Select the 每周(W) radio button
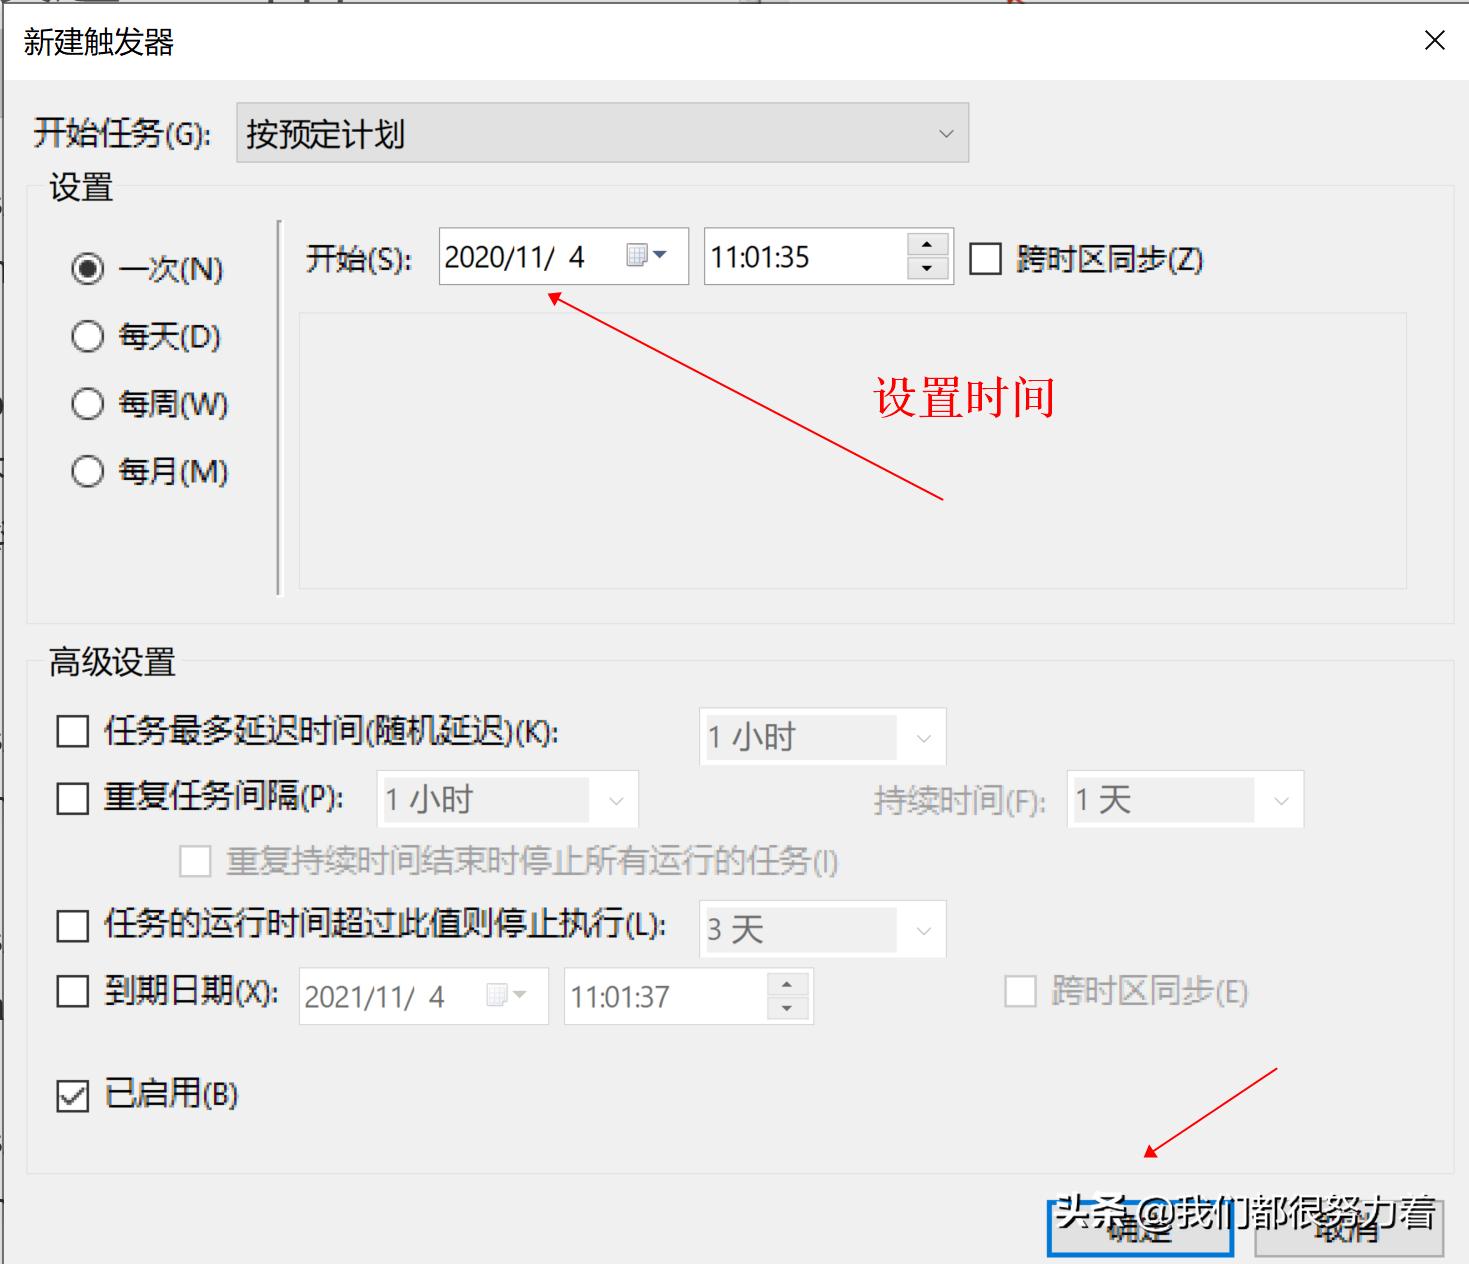 click(x=88, y=404)
